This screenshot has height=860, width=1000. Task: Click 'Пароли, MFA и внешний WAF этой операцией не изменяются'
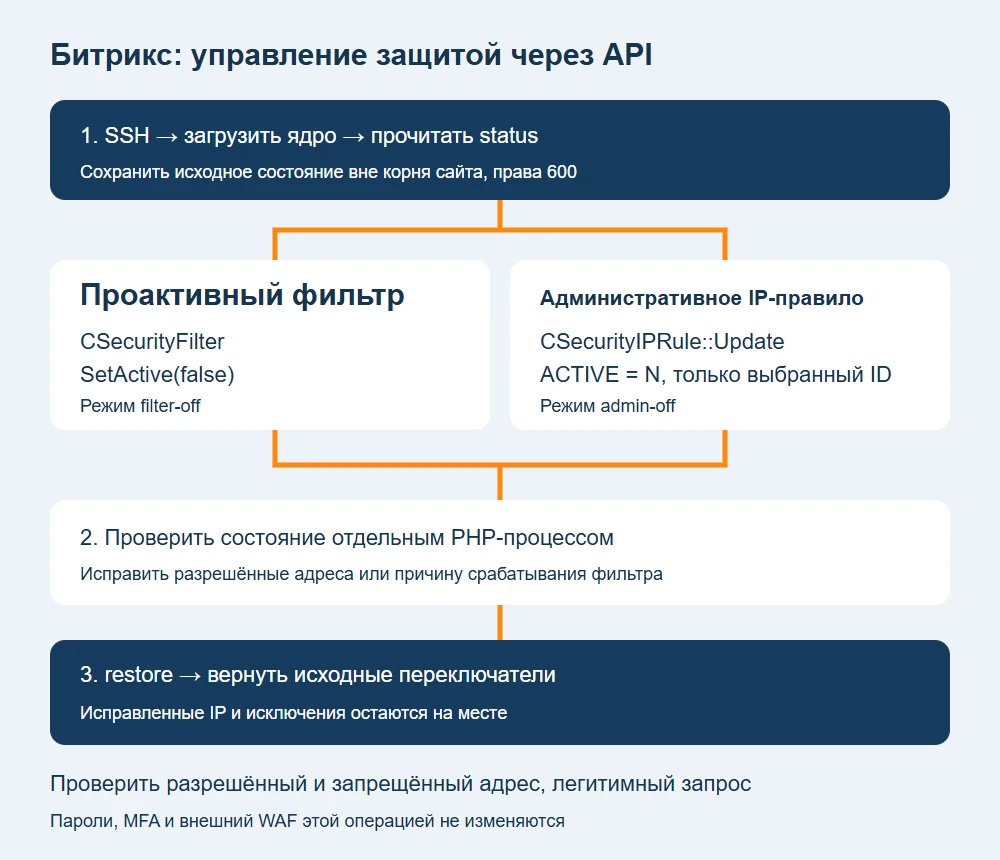(x=307, y=821)
